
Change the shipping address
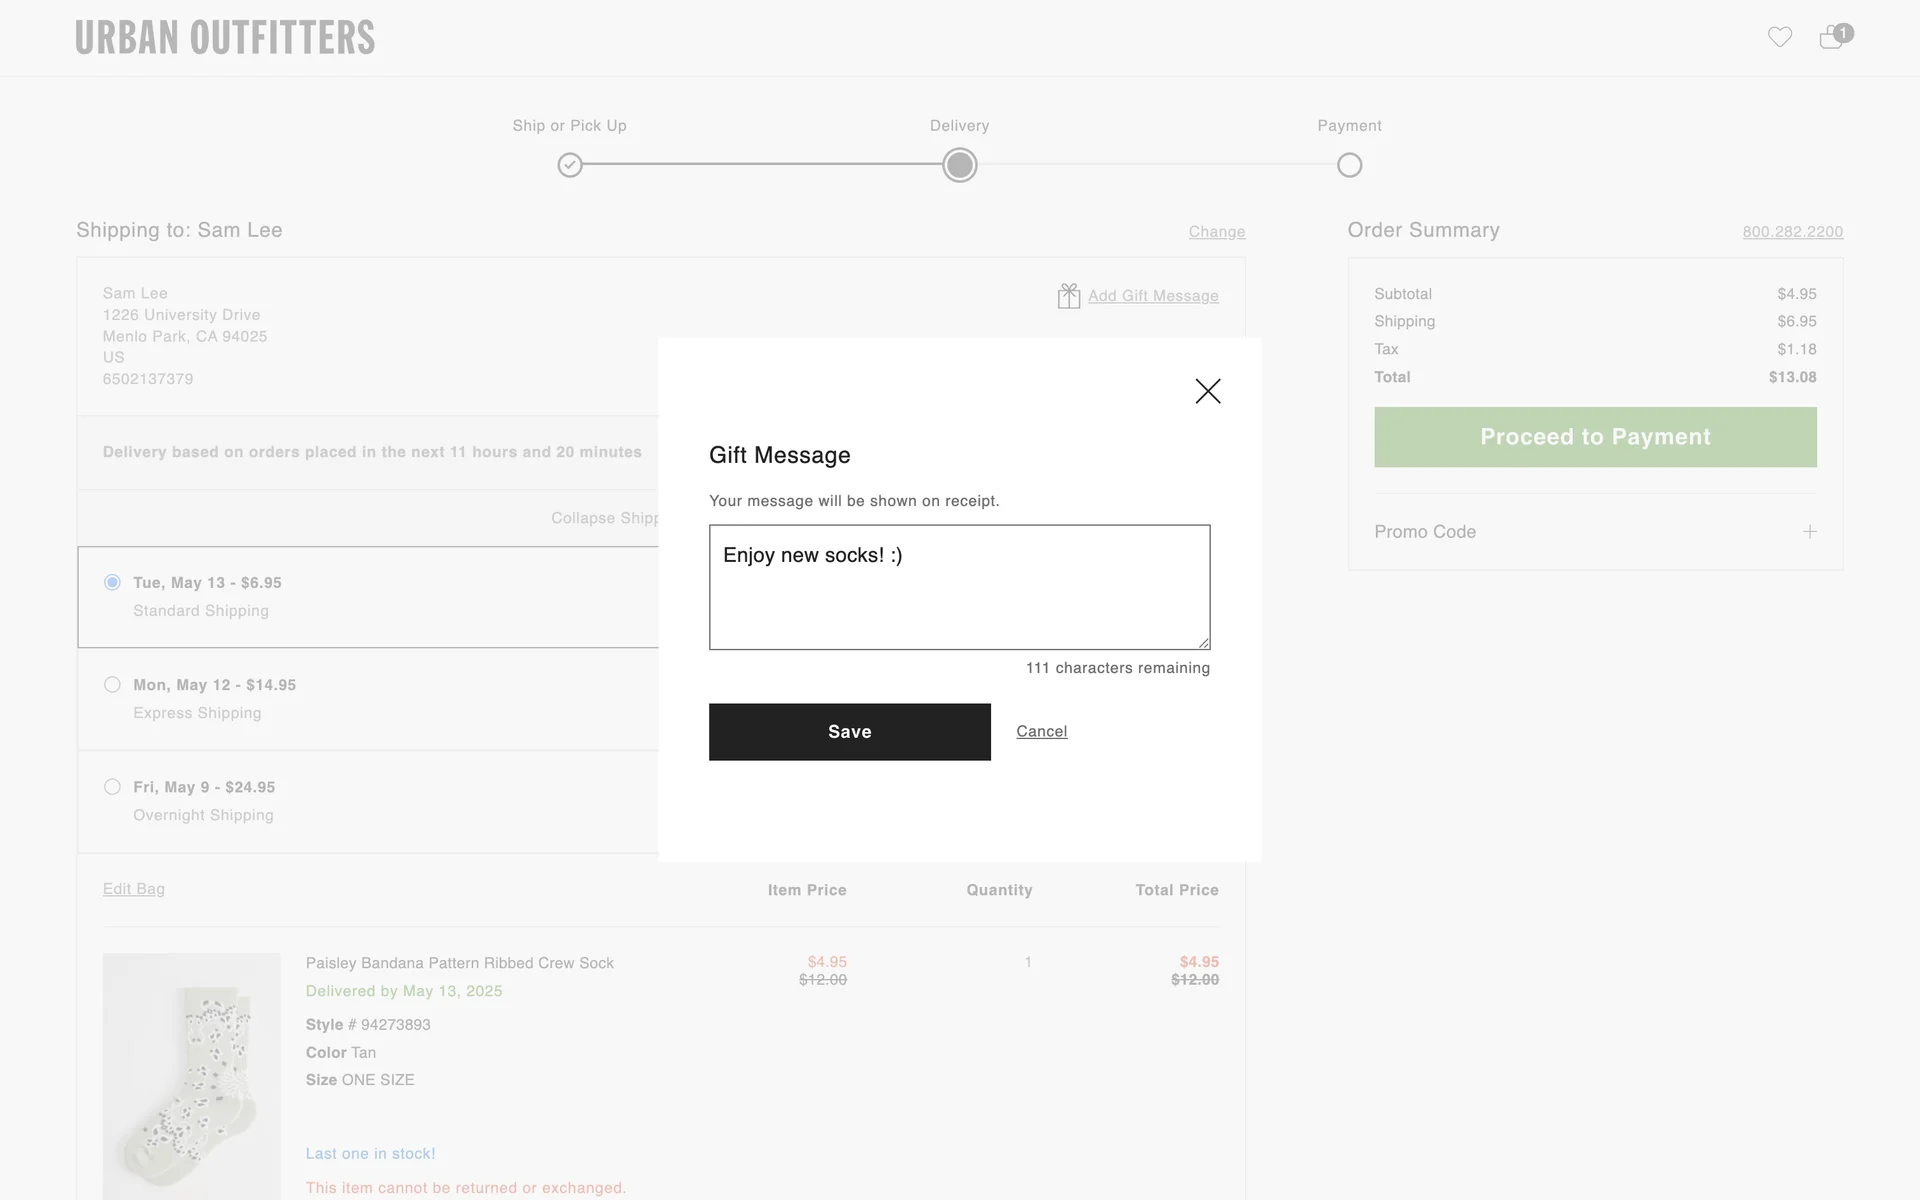coord(1216,232)
